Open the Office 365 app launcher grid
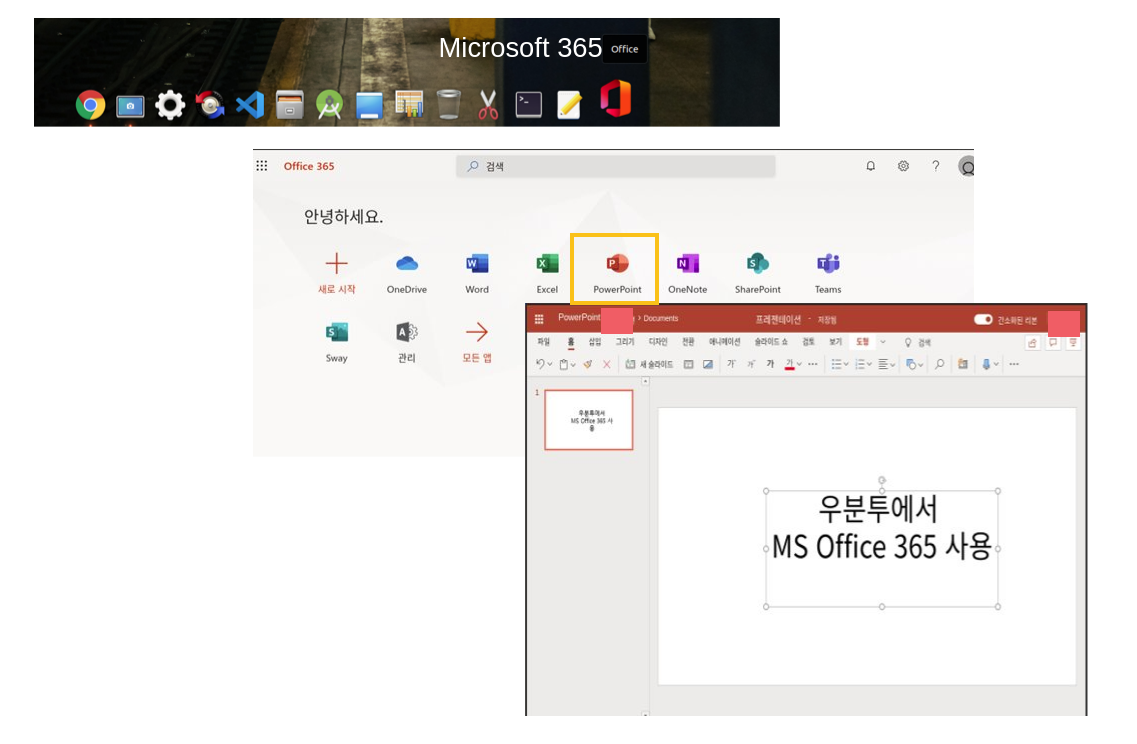Viewport: 1137px width, 744px height. (262, 166)
